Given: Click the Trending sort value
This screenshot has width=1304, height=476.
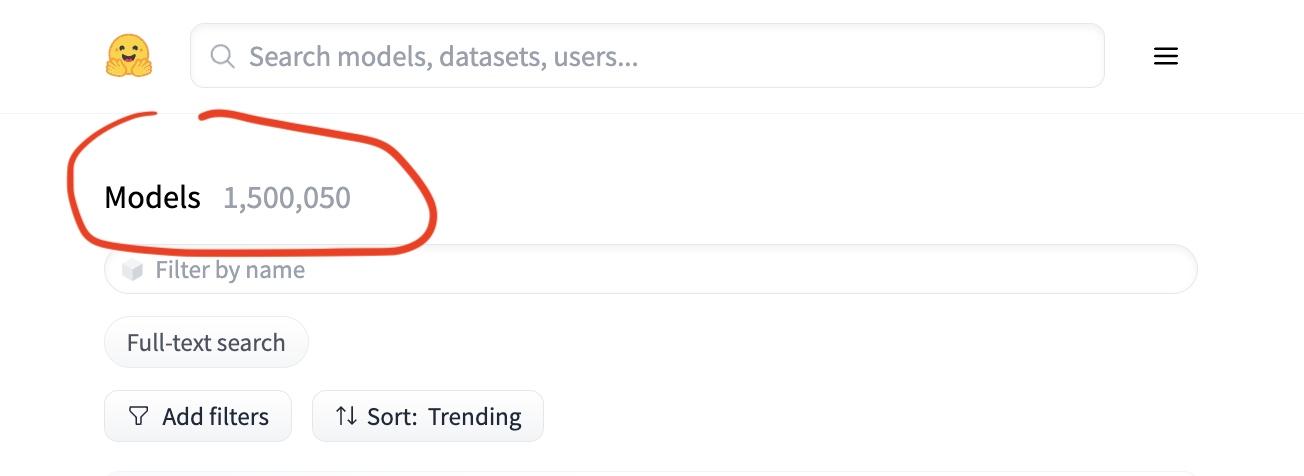Looking at the screenshot, I should tap(475, 416).
